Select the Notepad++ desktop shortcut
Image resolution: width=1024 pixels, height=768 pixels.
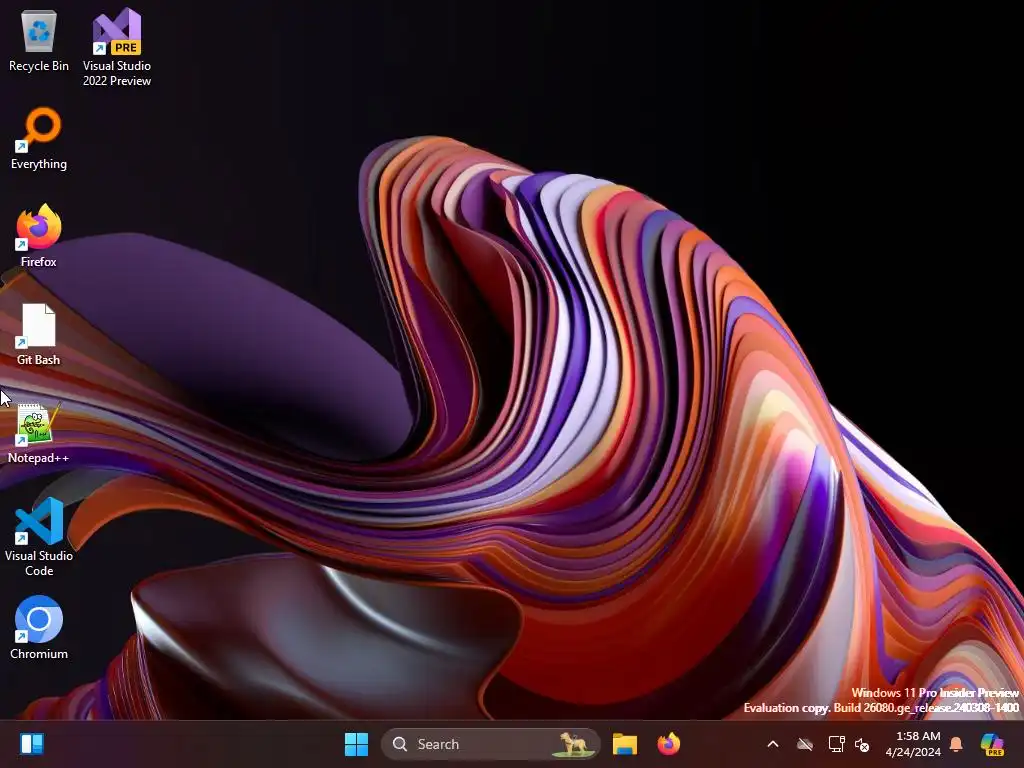(39, 433)
